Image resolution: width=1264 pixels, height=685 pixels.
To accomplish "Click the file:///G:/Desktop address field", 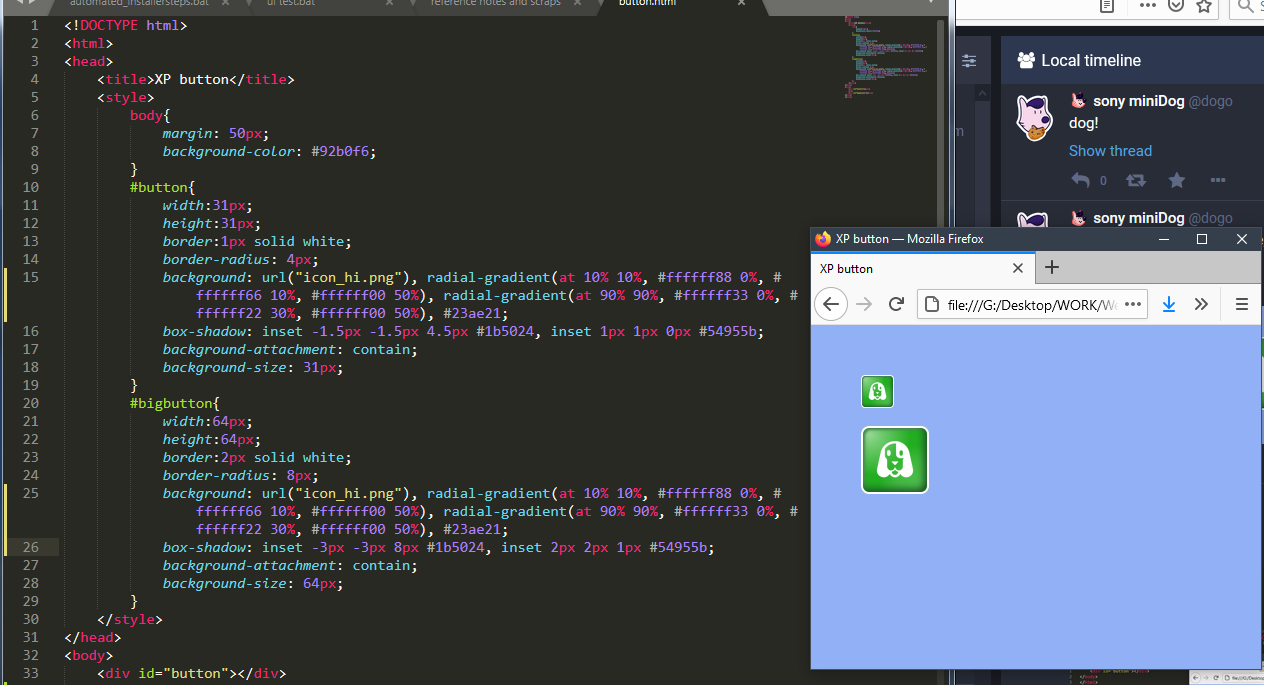I will (1030, 304).
